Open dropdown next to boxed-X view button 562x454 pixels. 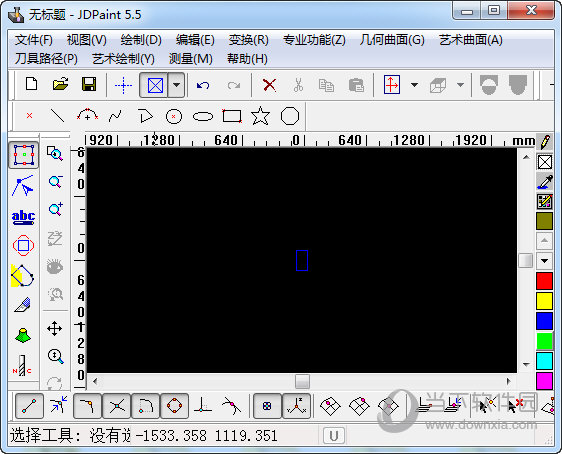point(176,85)
